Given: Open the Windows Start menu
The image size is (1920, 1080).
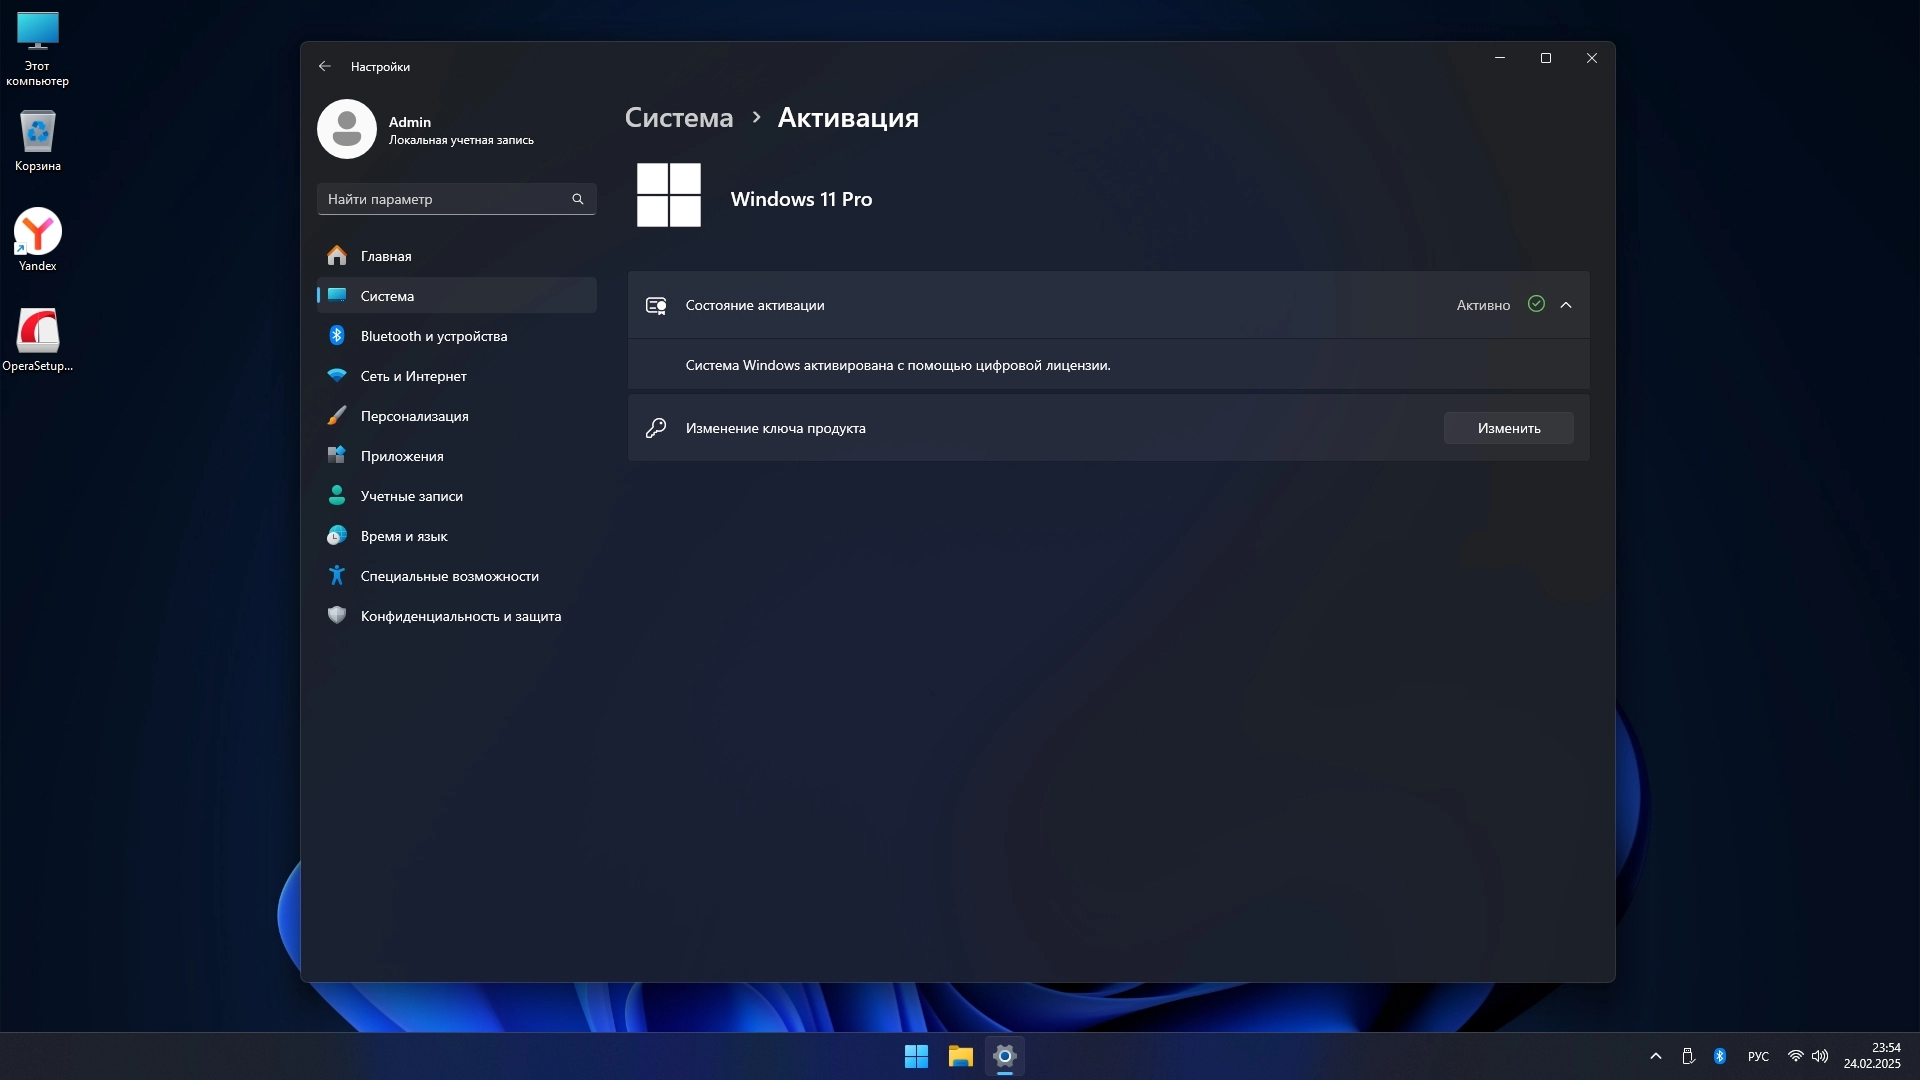Looking at the screenshot, I should pos(916,1056).
